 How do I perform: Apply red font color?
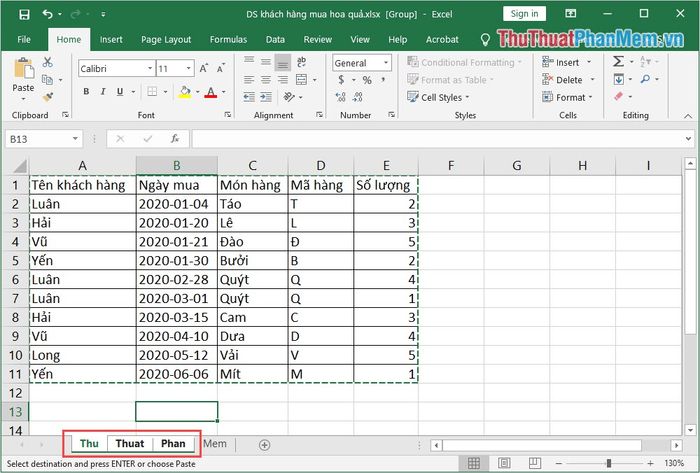pyautogui.click(x=211, y=92)
